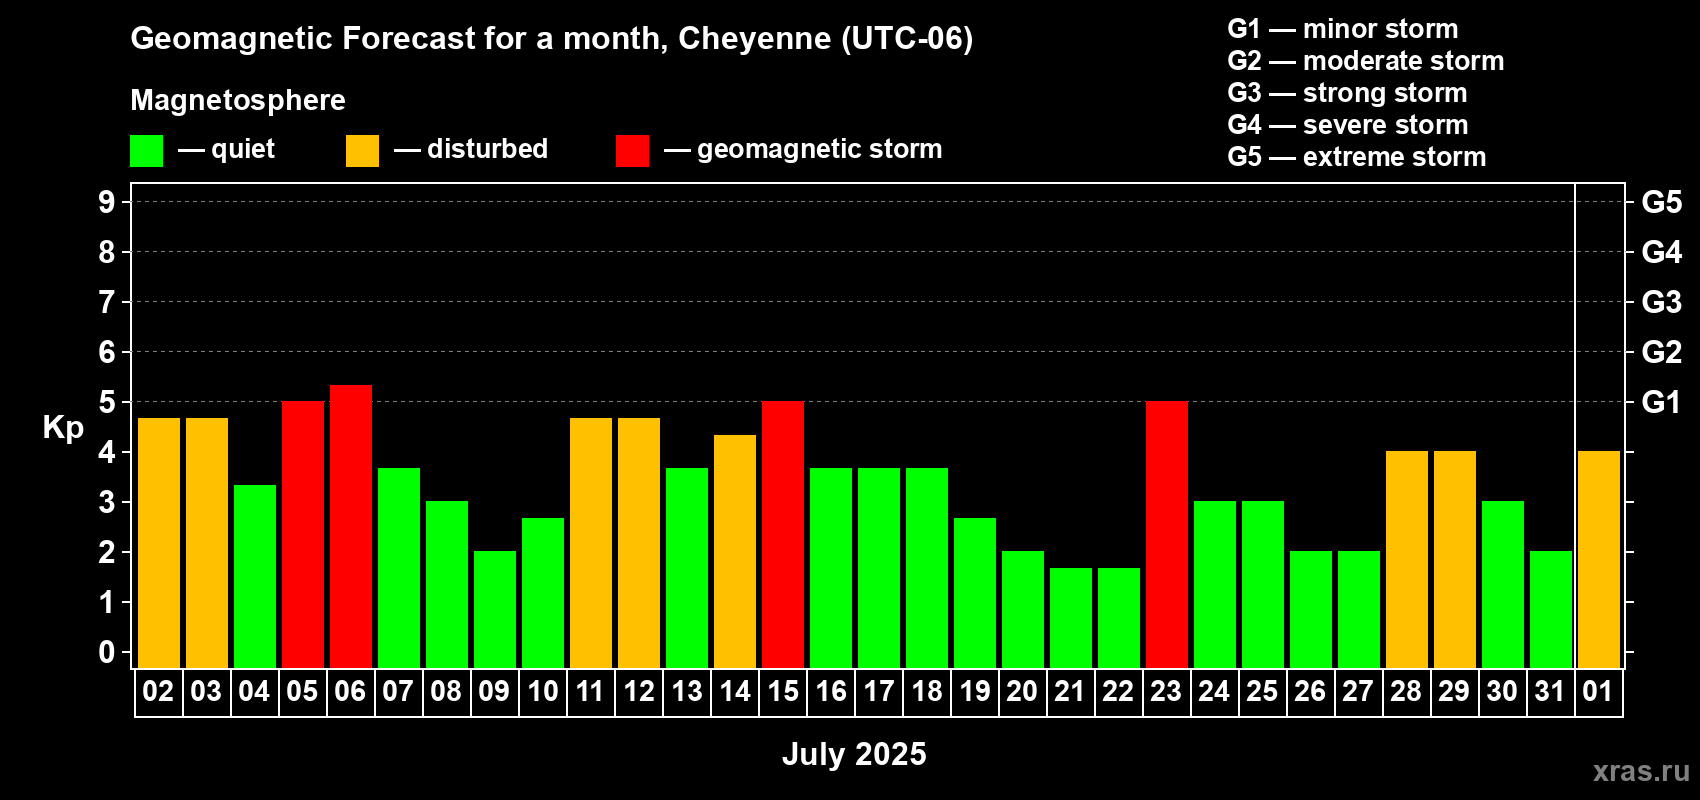Click the Kp axis label
The height and width of the screenshot is (800, 1700).
coord(63,429)
